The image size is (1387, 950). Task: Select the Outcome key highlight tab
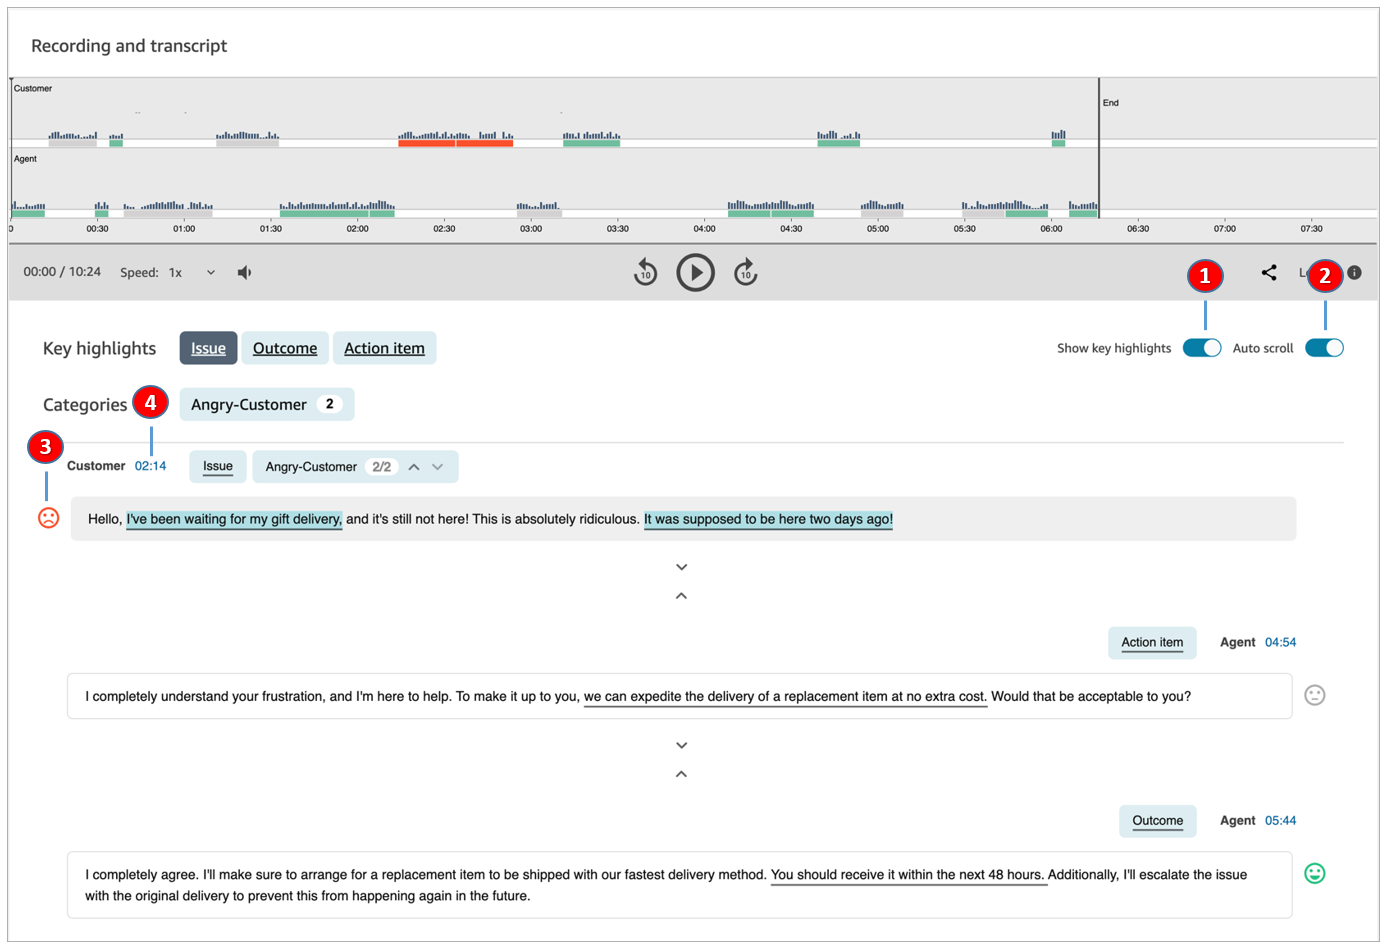click(285, 348)
